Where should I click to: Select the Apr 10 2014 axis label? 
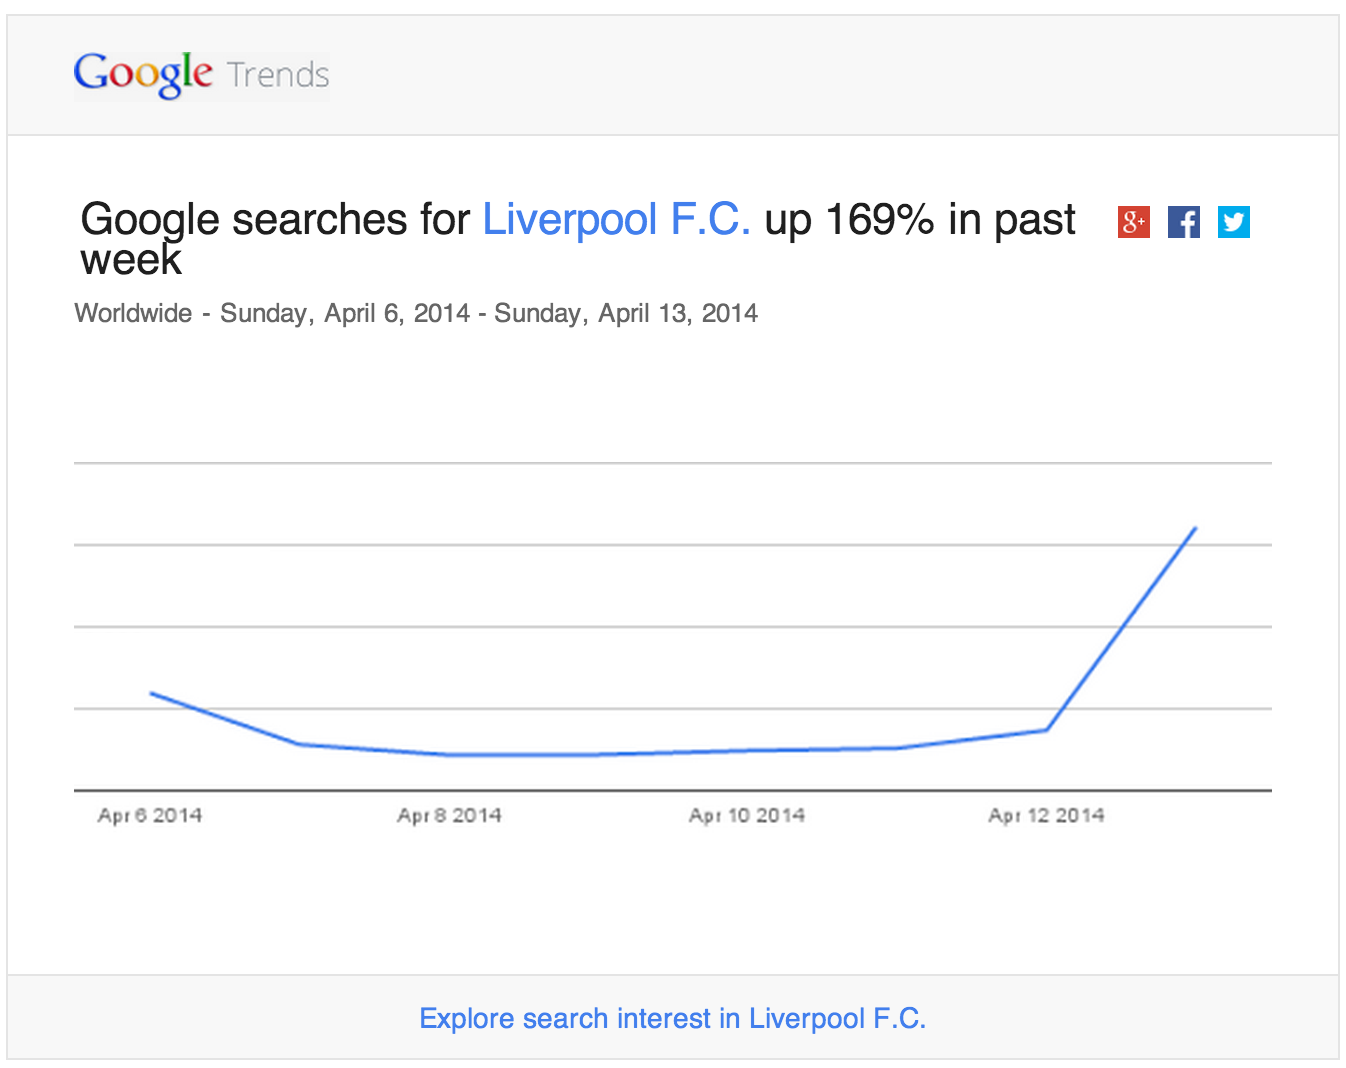[x=747, y=816]
